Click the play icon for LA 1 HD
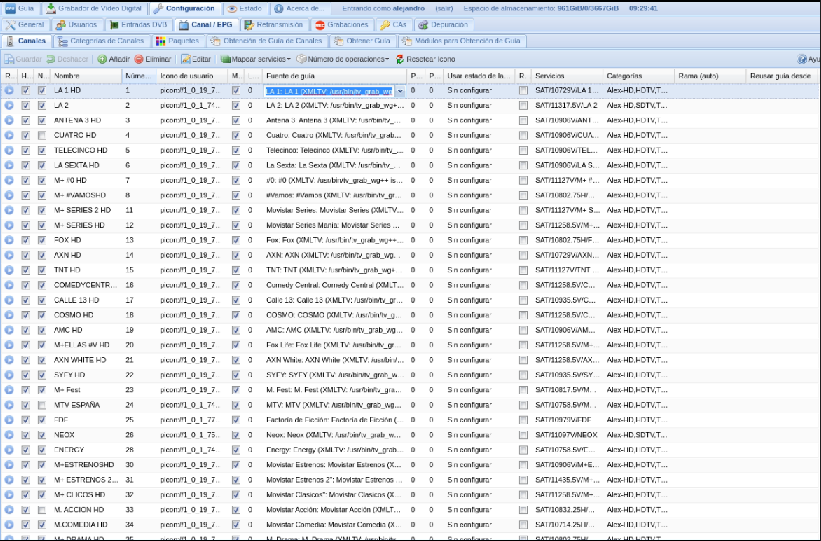This screenshot has height=541, width=821. click(9, 91)
